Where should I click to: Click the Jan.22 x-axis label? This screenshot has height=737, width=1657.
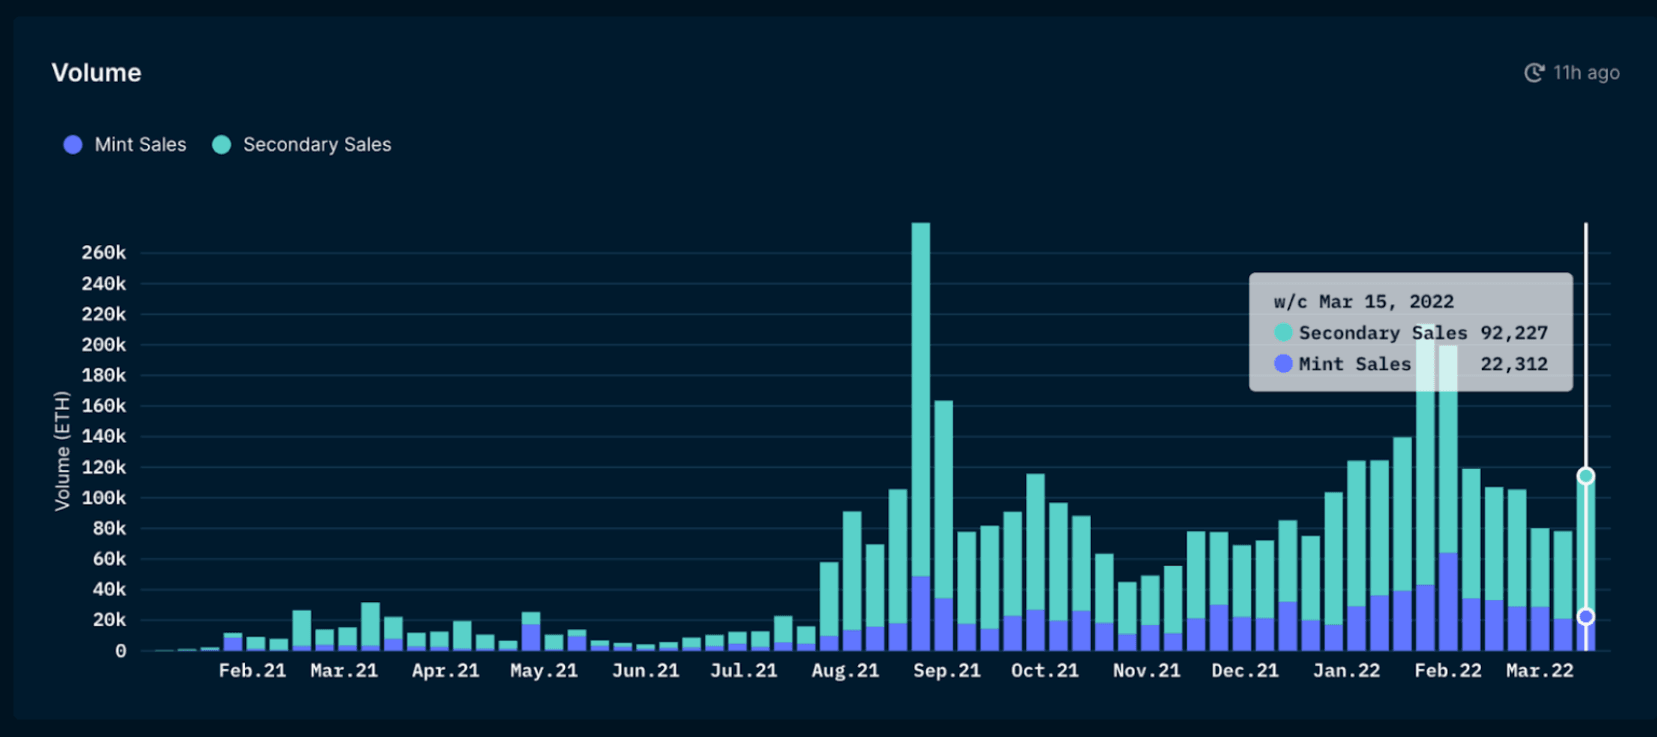1346,671
